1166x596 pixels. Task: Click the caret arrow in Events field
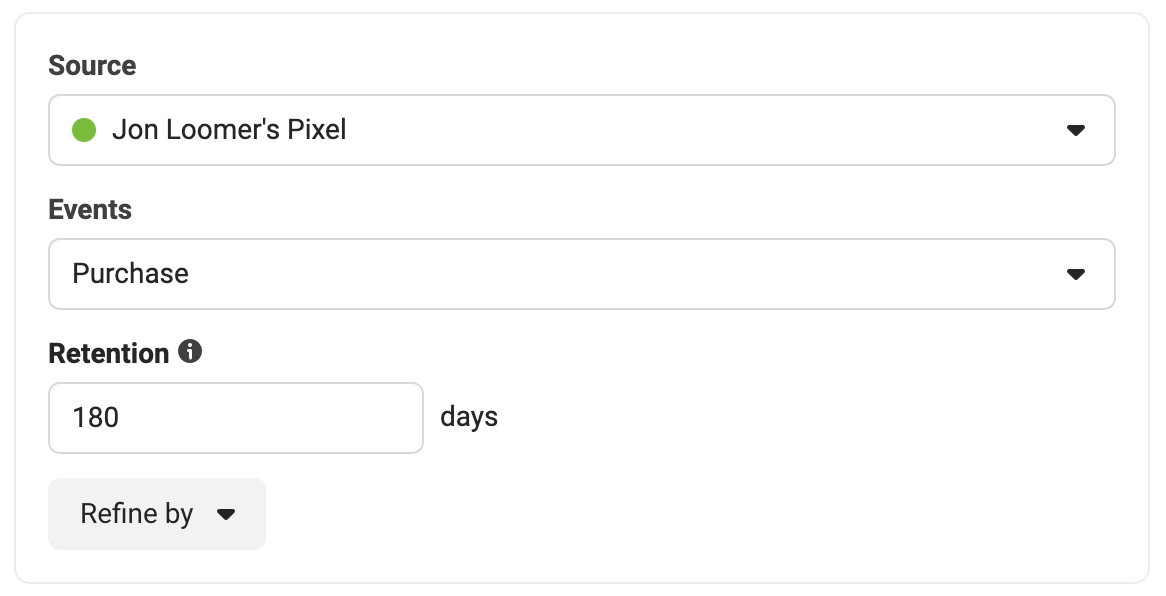click(1075, 274)
